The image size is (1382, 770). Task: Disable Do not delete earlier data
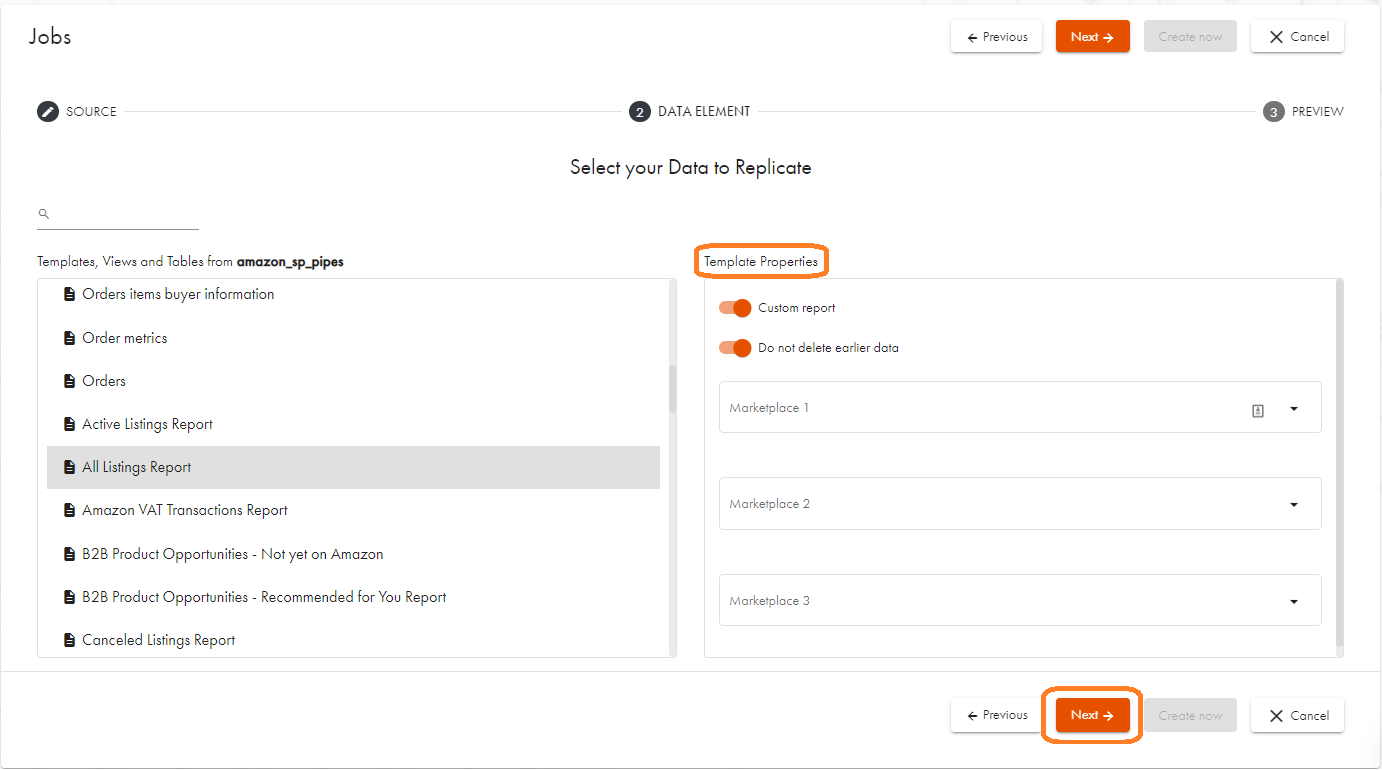pos(735,348)
